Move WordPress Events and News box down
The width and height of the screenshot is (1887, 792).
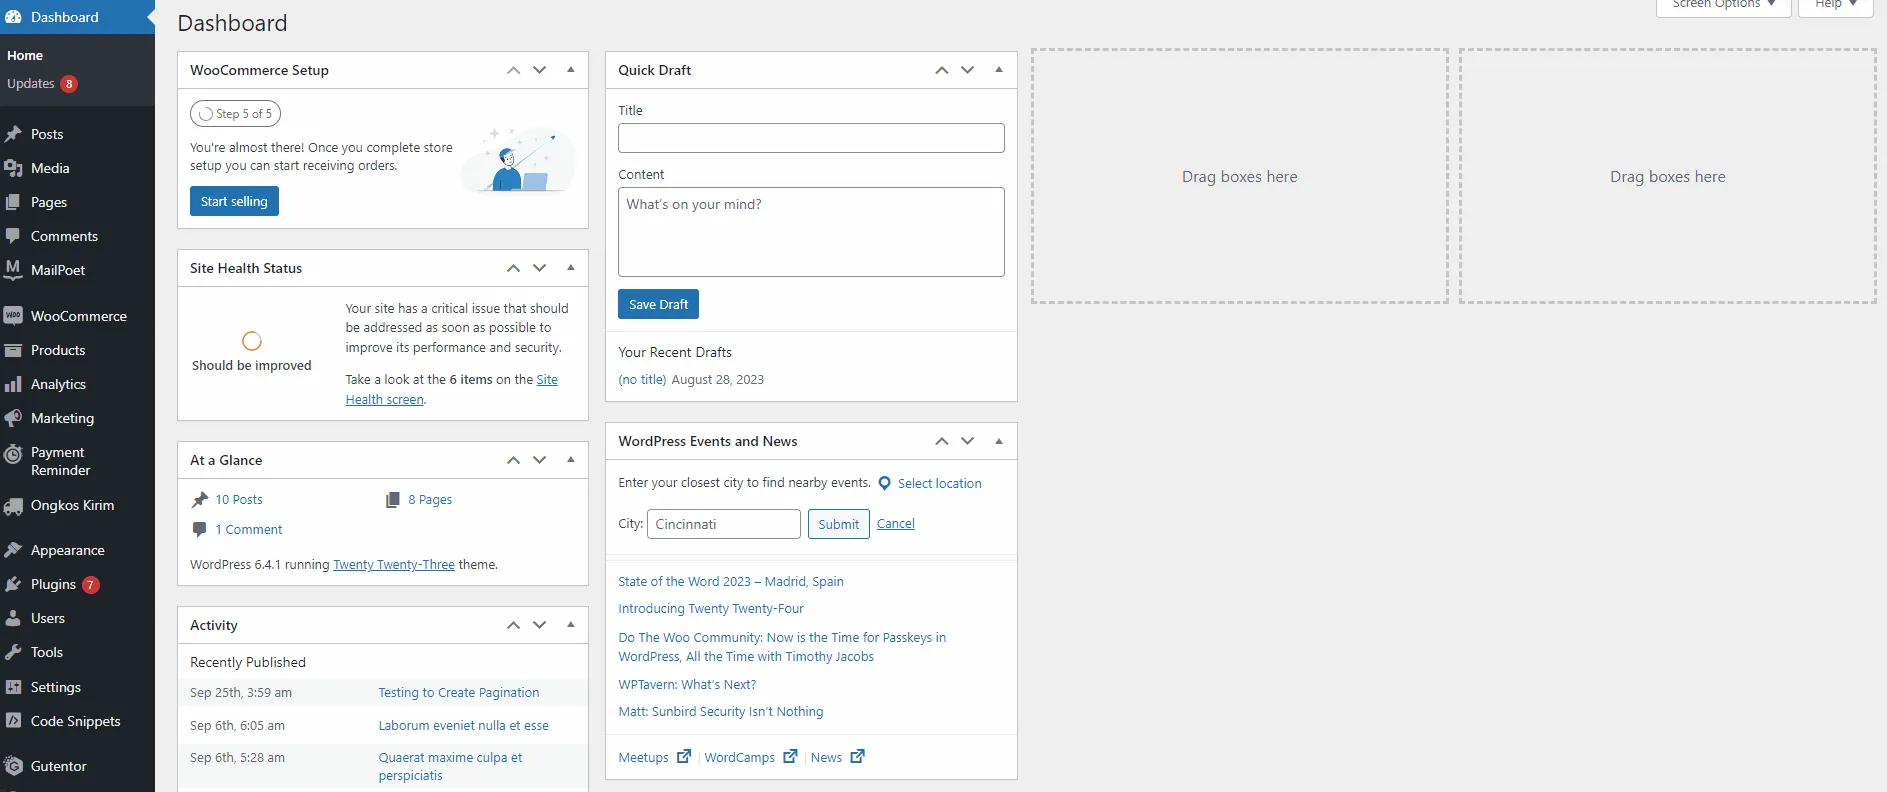coord(968,441)
